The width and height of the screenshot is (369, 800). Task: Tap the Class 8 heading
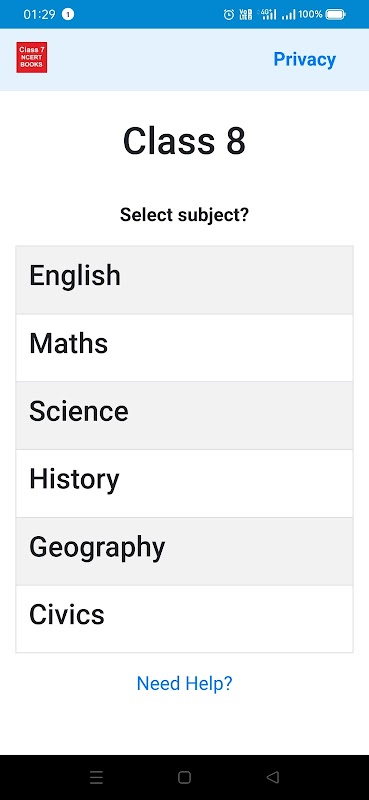[x=184, y=141]
